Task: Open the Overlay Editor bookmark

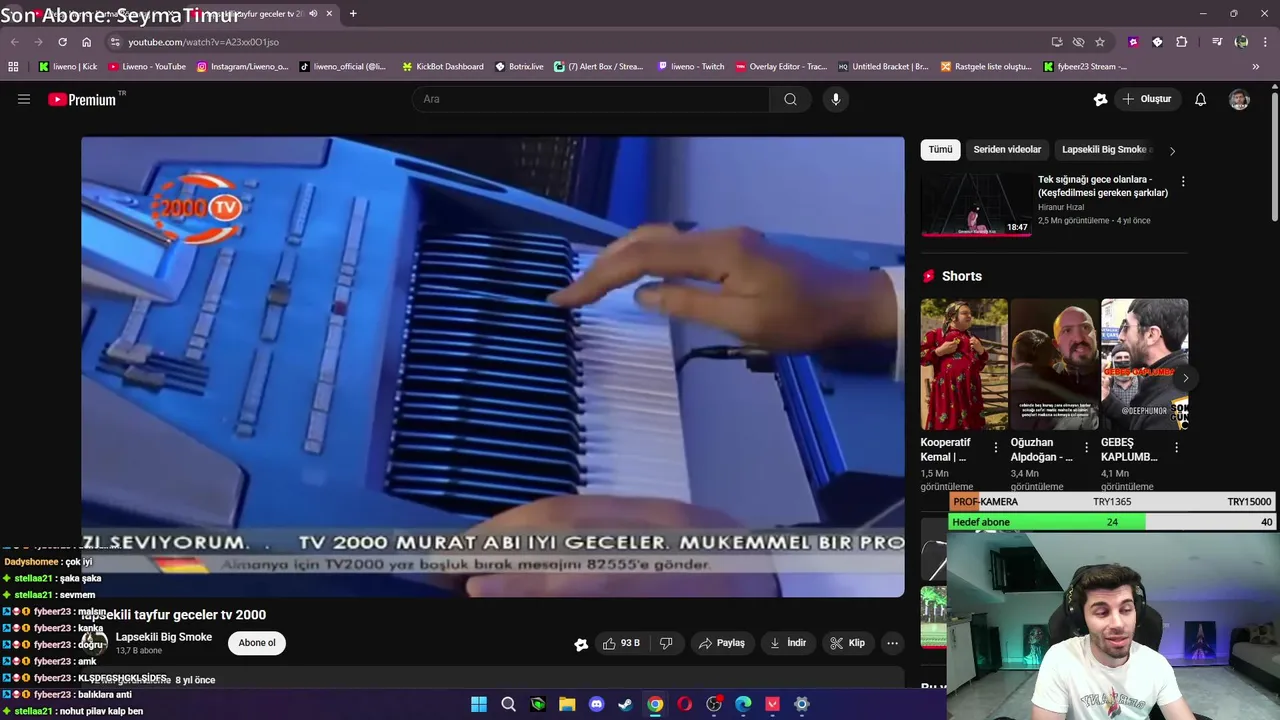Action: coord(781,67)
